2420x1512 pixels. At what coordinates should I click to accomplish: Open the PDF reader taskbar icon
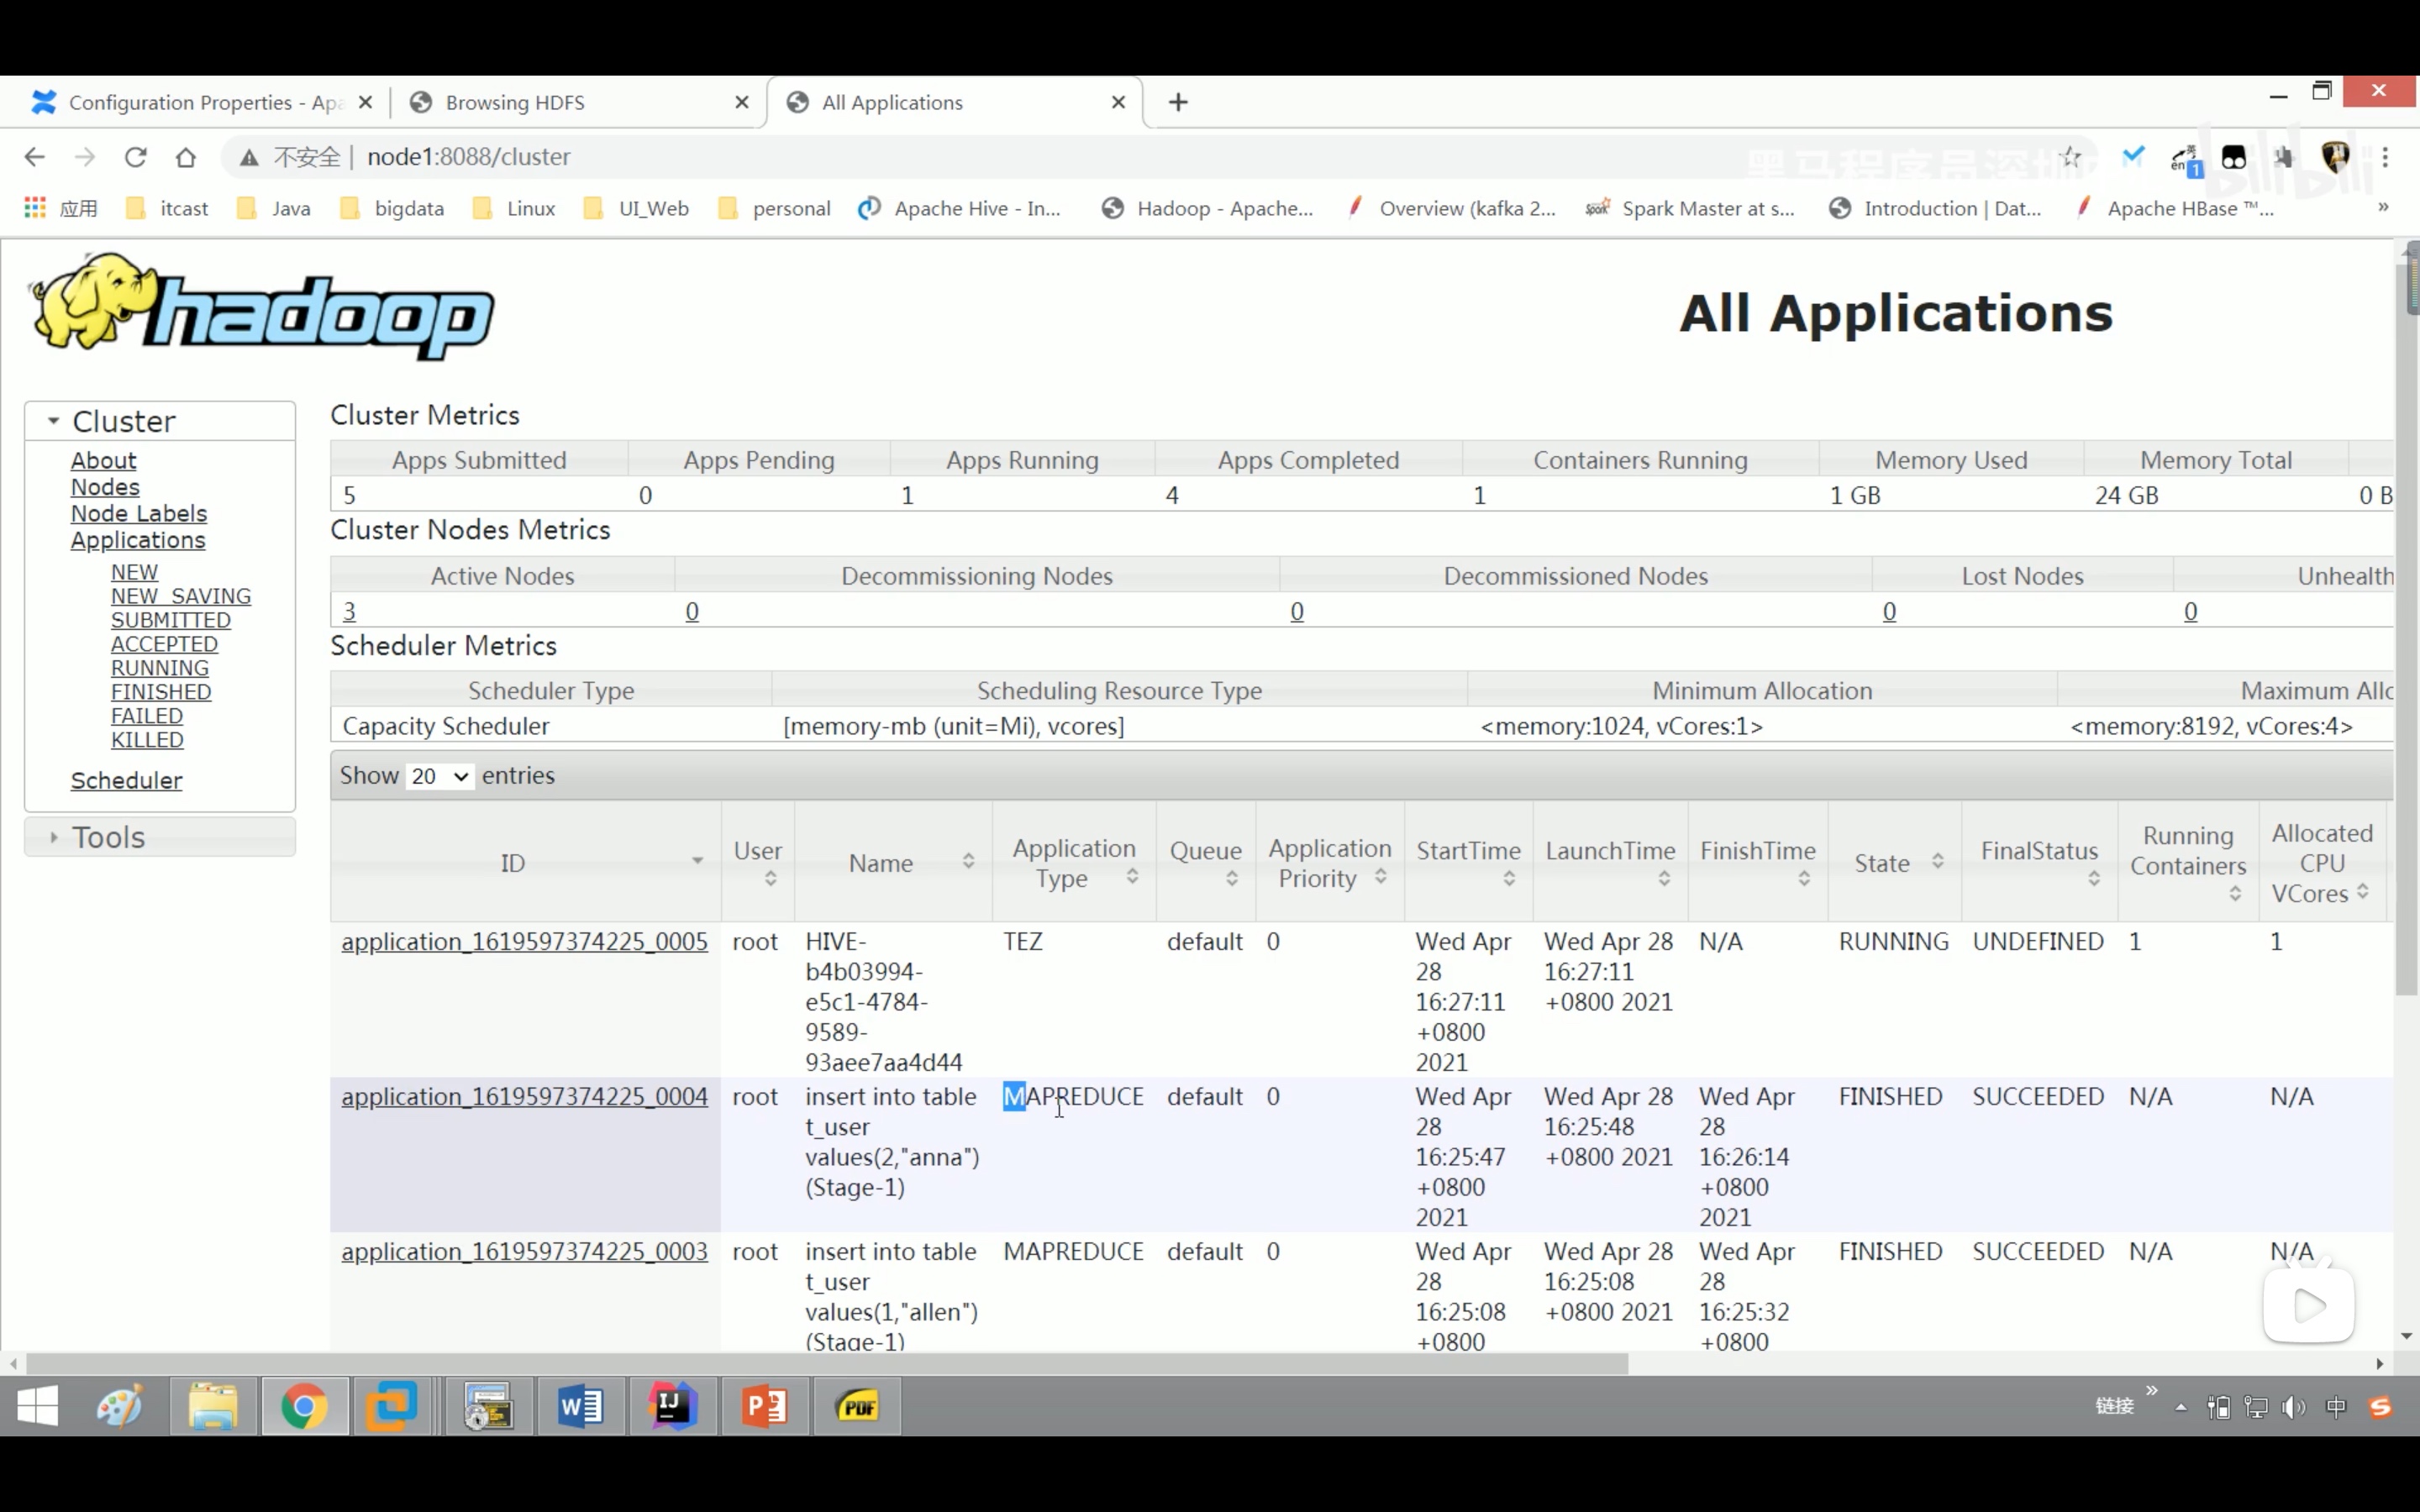[x=857, y=1406]
